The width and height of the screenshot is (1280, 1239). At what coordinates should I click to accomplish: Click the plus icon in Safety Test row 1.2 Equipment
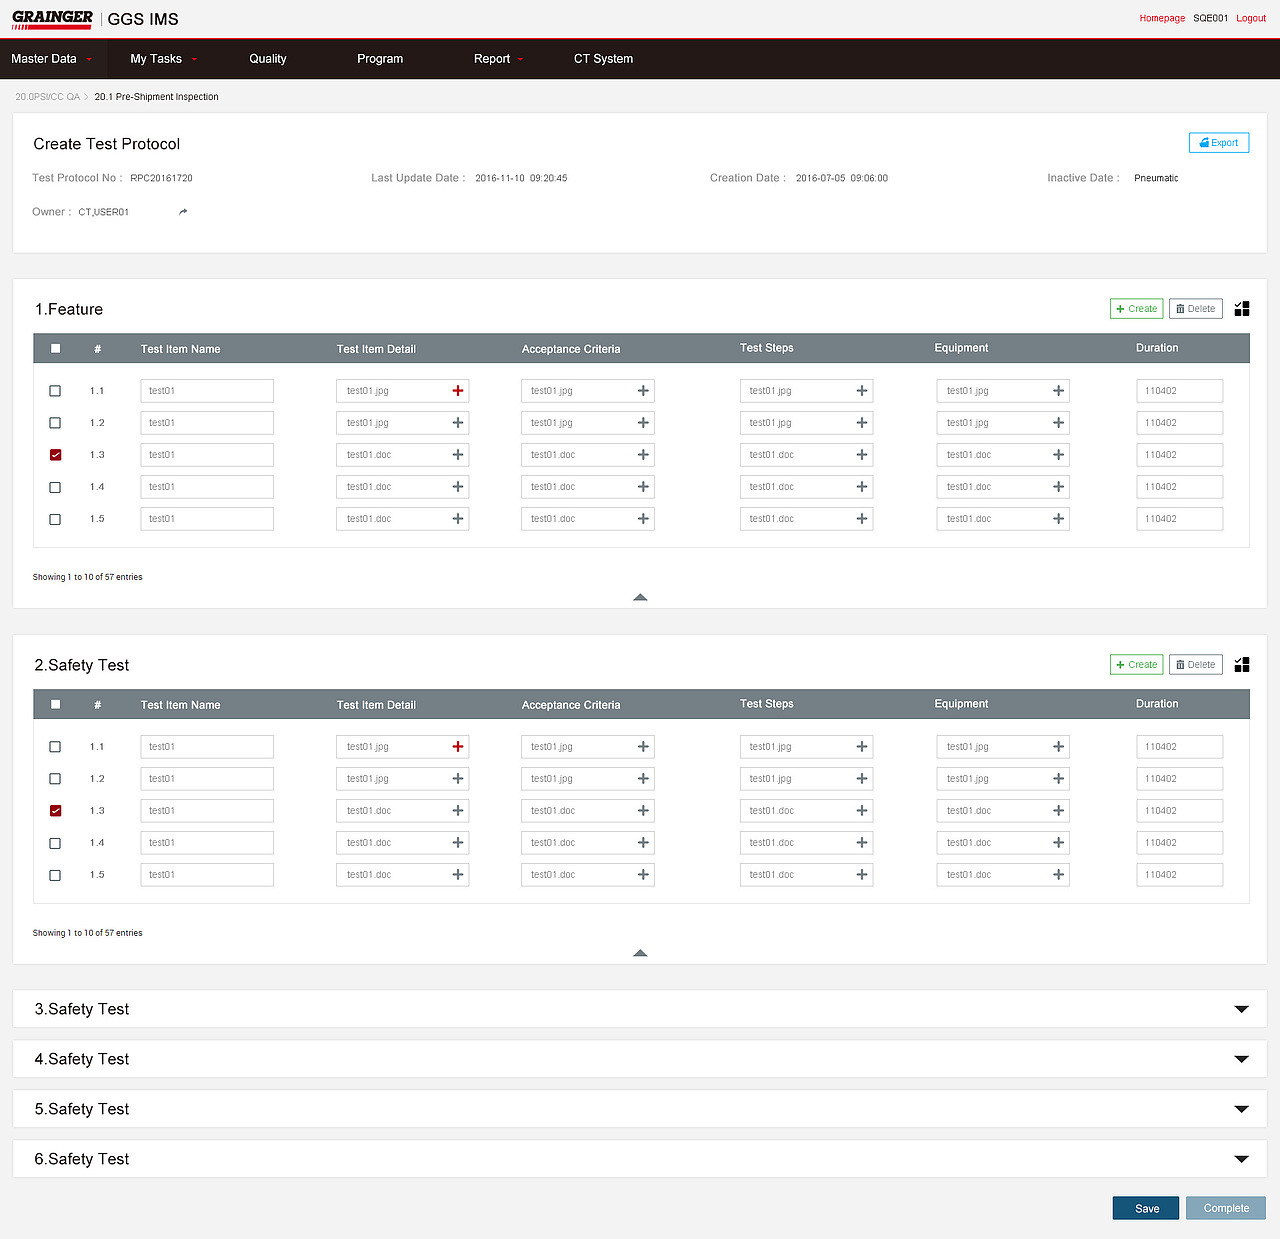1058,779
